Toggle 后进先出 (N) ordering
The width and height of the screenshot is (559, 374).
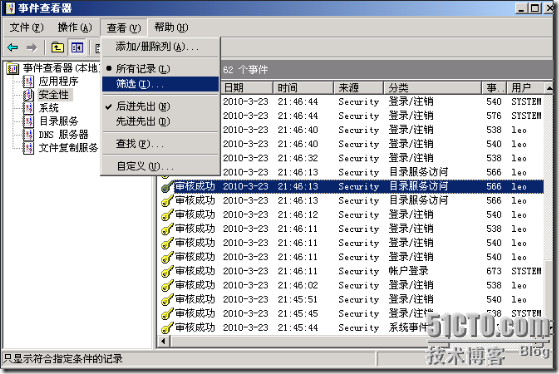click(x=160, y=106)
